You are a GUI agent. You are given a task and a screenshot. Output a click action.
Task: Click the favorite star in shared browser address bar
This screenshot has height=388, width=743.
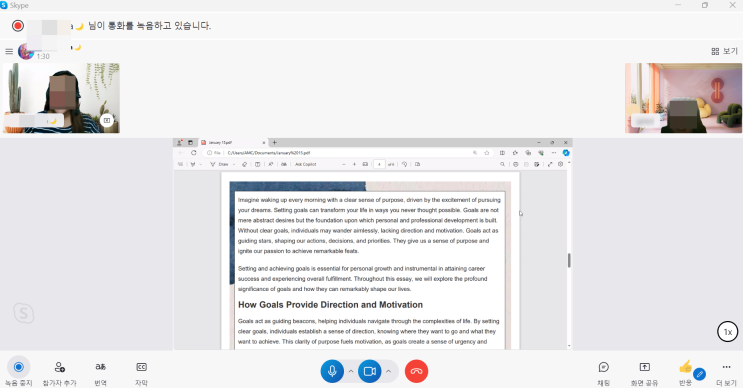[x=487, y=153]
